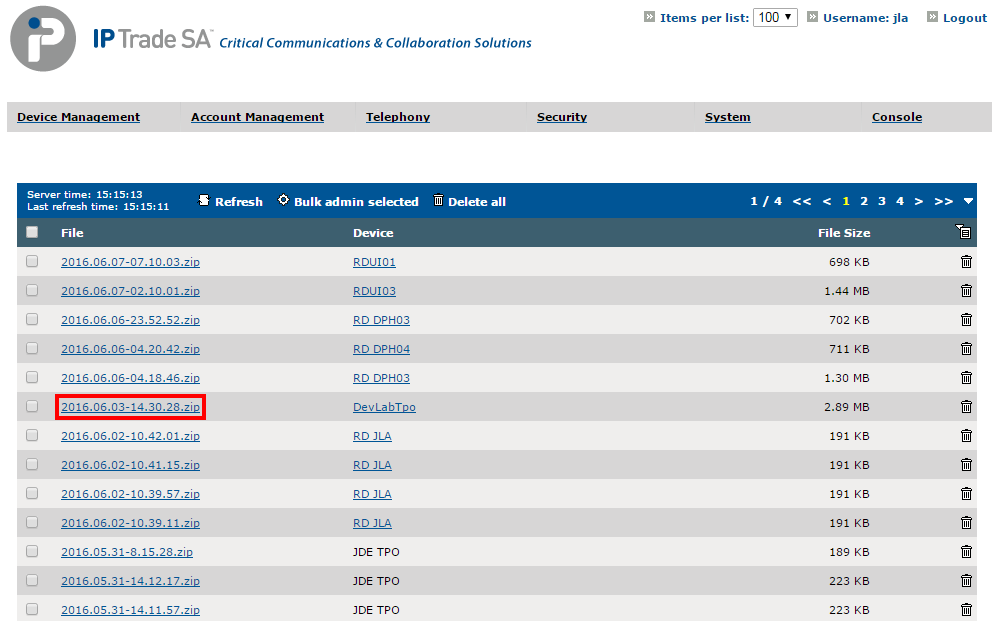This screenshot has width=998, height=621.
Task: Check the box for 2016.06.06-23.52.52.zip
Action: (x=32, y=319)
